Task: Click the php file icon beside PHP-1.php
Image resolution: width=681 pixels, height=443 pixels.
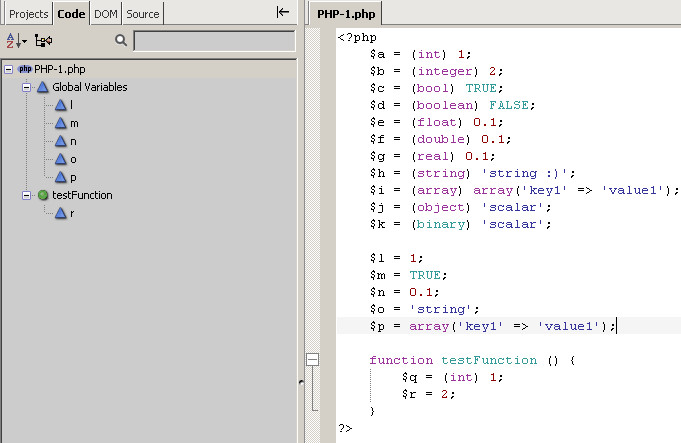Action: pos(25,69)
